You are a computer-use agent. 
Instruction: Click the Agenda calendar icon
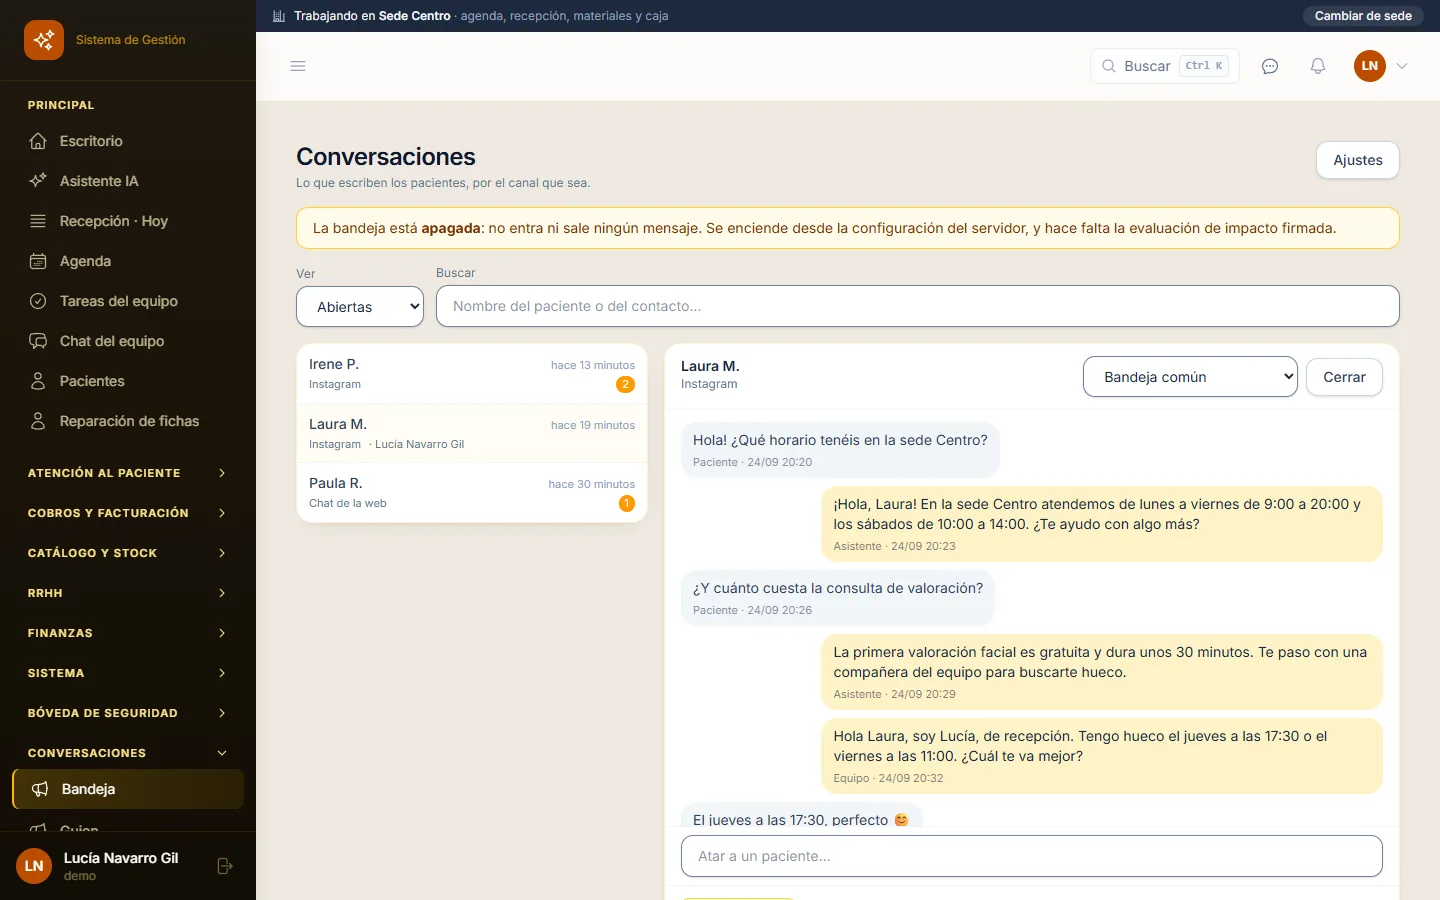click(x=38, y=261)
